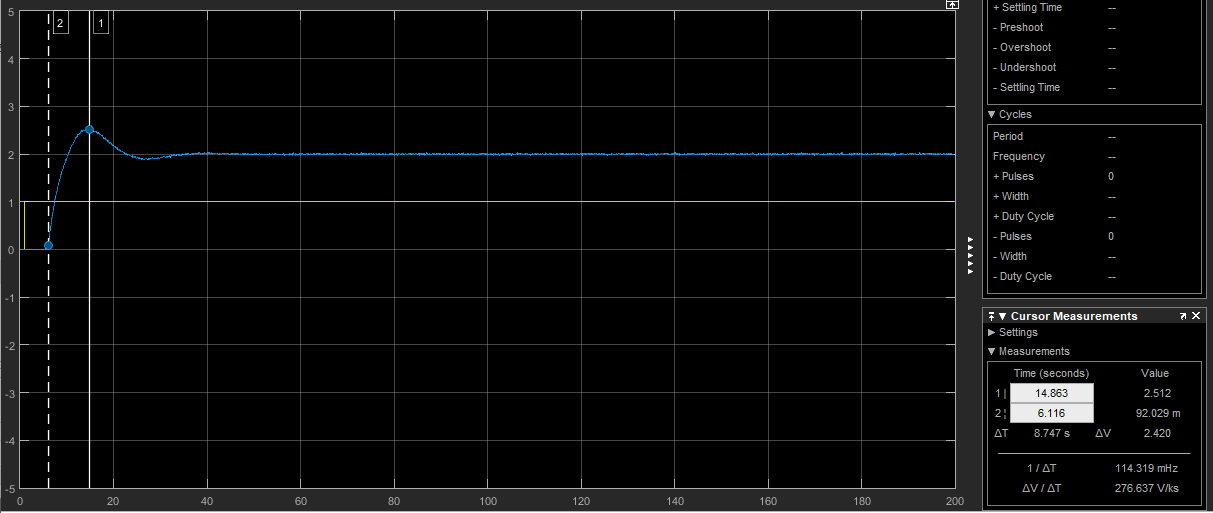This screenshot has height=513, width=1213.
Task: Click the - Width row
Action: coord(1095,256)
